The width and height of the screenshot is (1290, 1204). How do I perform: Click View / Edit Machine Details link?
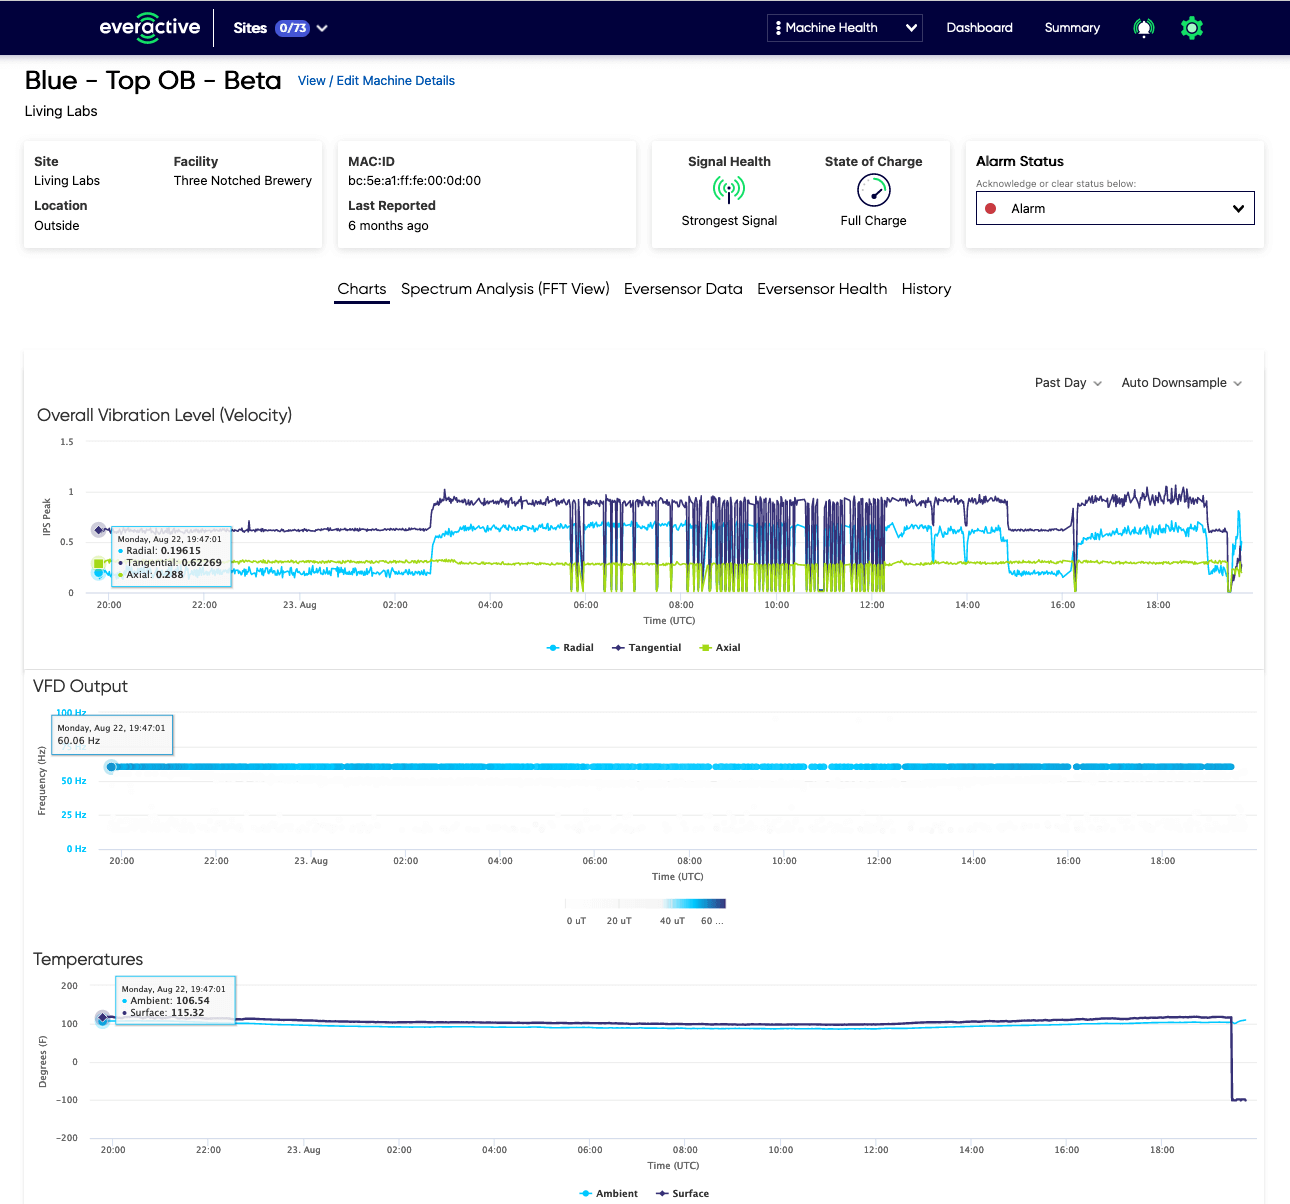point(376,81)
